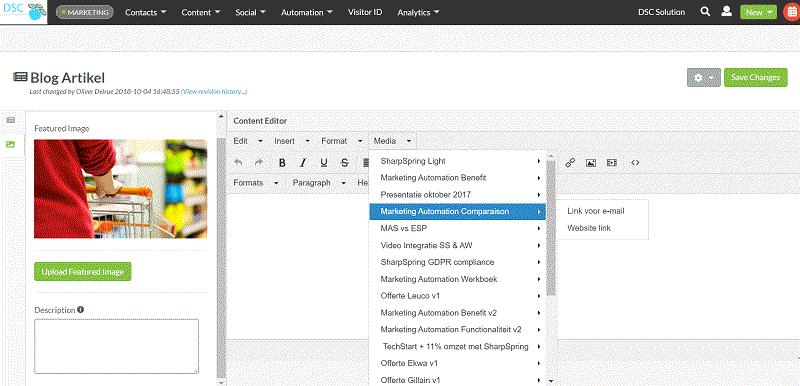Image resolution: width=800 pixels, height=386 pixels.
Task: Choose Website link submenu item
Action: (x=602, y=228)
